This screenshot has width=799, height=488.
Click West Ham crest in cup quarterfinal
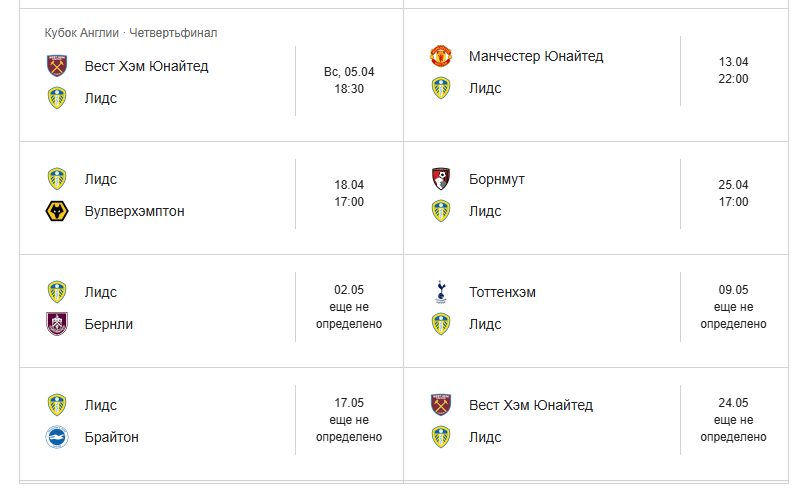[x=57, y=66]
